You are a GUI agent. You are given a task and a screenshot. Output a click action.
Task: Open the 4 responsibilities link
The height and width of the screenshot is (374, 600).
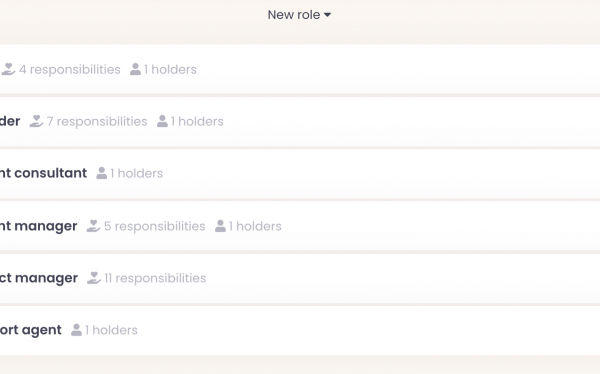[x=70, y=70]
